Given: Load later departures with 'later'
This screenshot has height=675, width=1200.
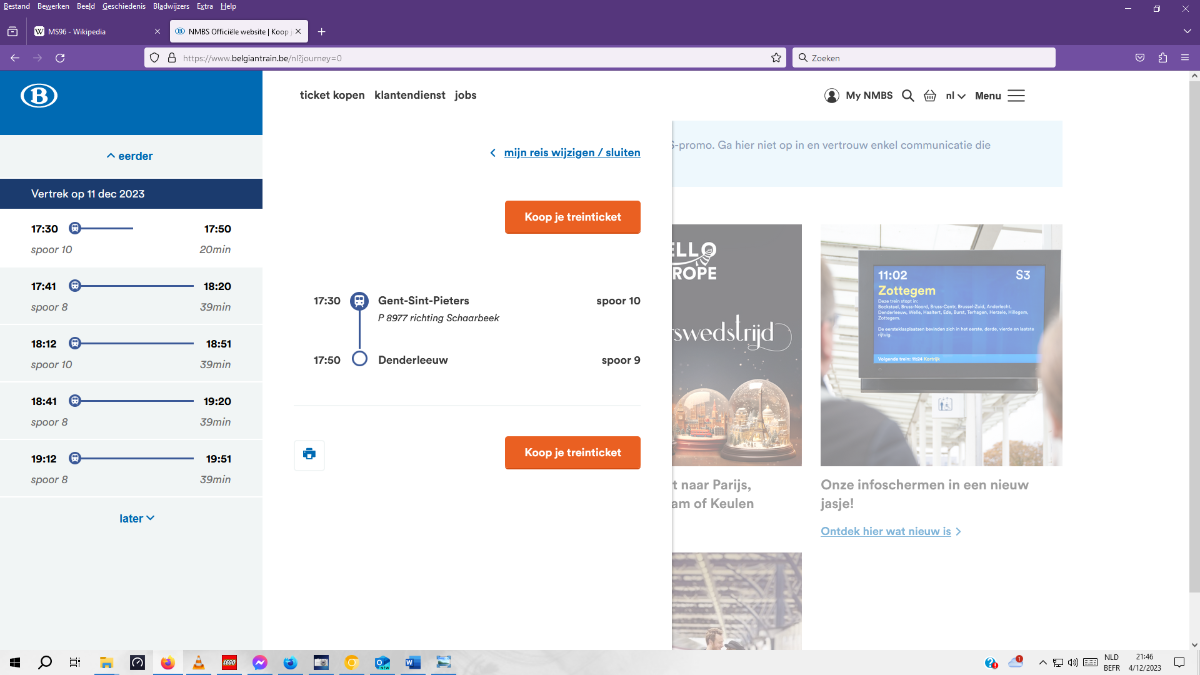Looking at the screenshot, I should (x=137, y=518).
